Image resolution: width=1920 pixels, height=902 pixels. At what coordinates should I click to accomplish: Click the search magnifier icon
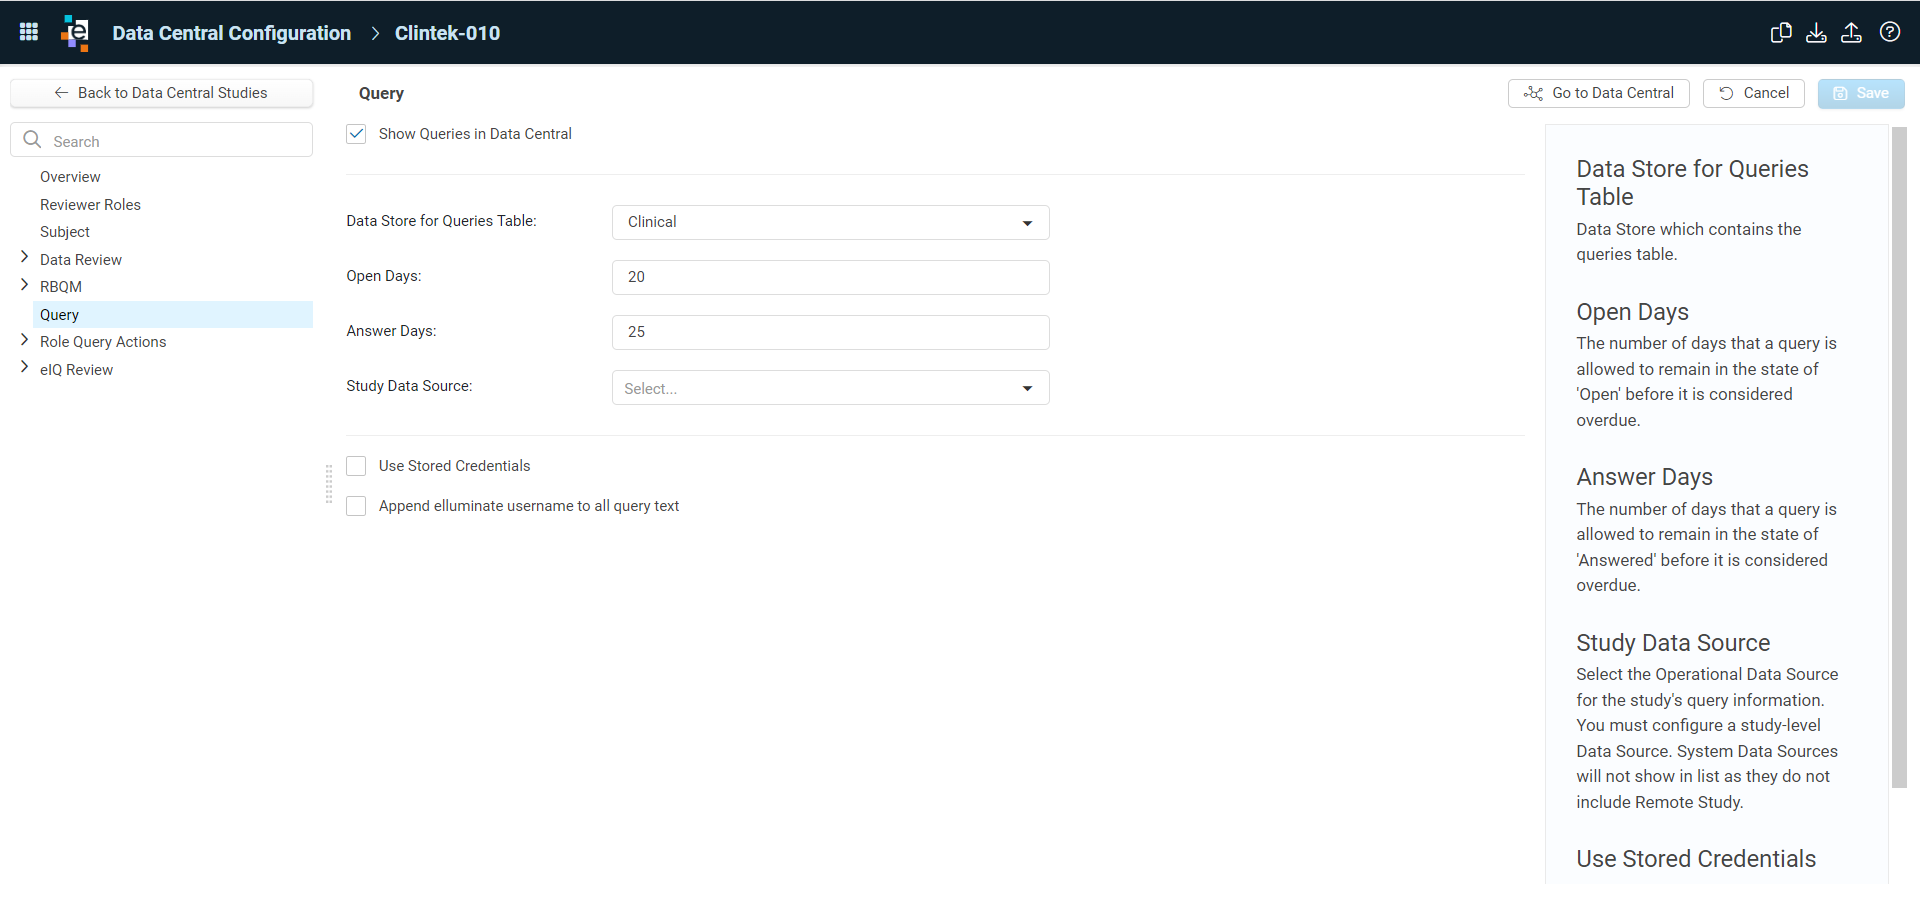[32, 140]
